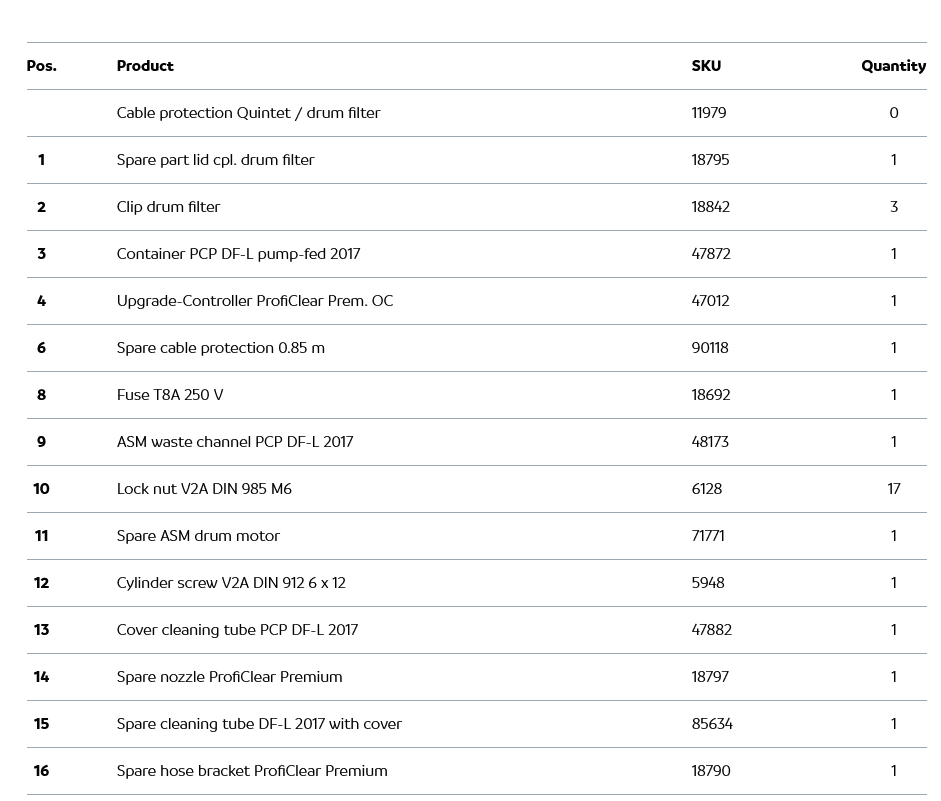Click the Product column header
941x801 pixels.
[x=145, y=66]
